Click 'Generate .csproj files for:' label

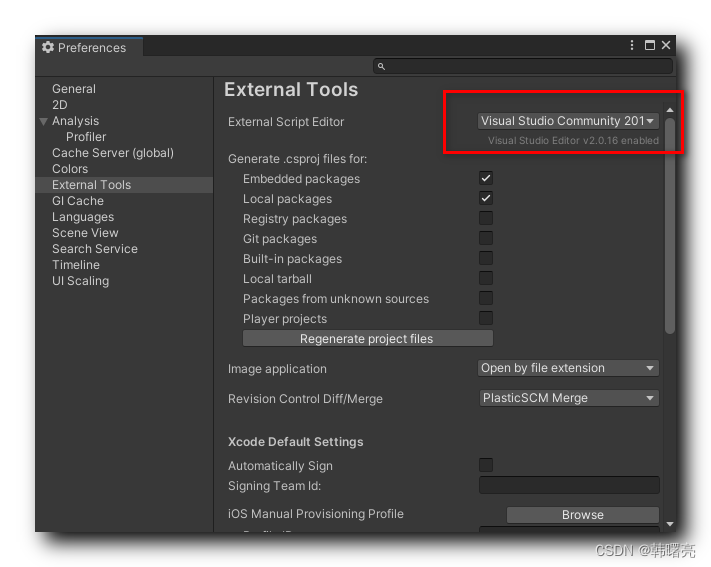click(x=297, y=159)
